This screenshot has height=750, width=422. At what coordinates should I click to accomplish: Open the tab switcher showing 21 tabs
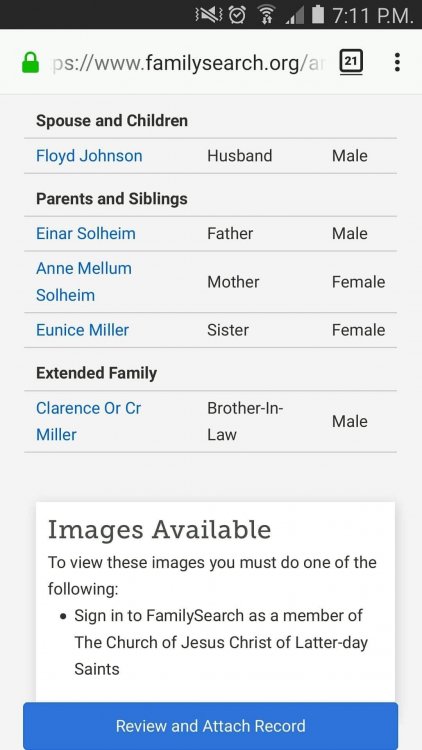click(x=351, y=62)
